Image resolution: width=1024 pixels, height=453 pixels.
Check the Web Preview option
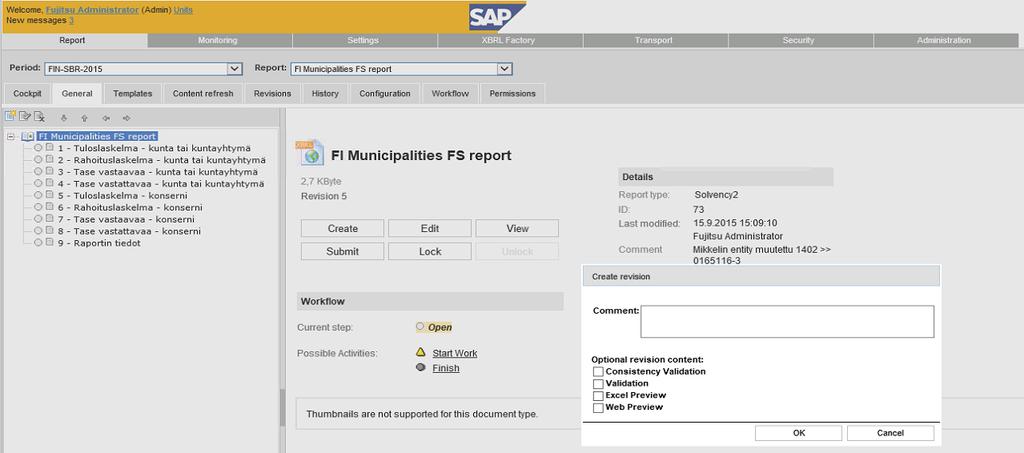[x=598, y=407]
